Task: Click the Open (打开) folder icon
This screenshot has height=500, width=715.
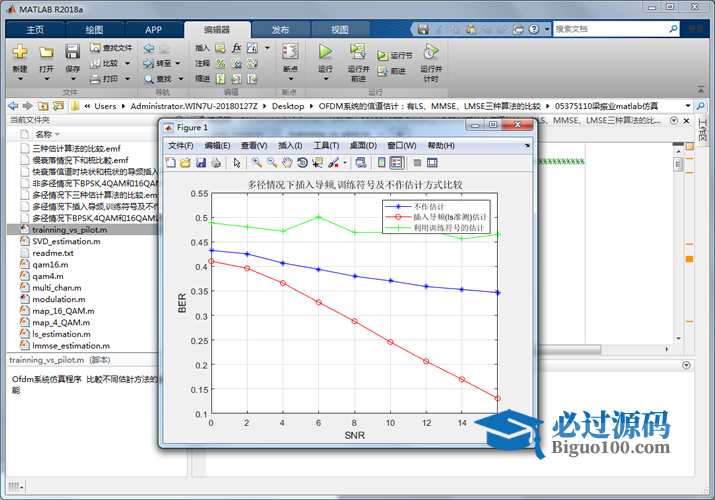Action: coord(46,52)
